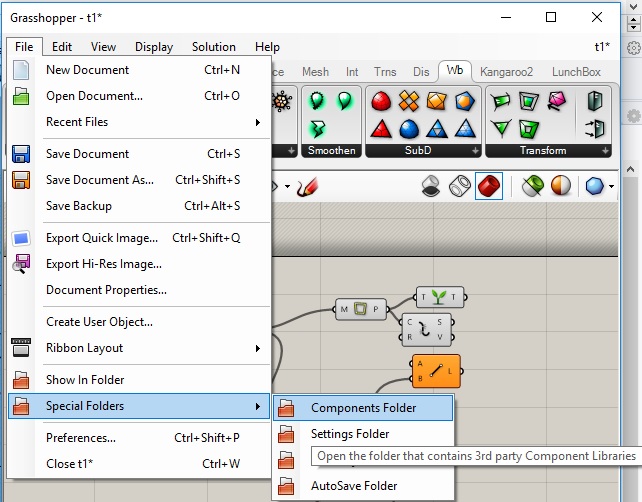Choose Create User Object menu entry

[x=139, y=322]
